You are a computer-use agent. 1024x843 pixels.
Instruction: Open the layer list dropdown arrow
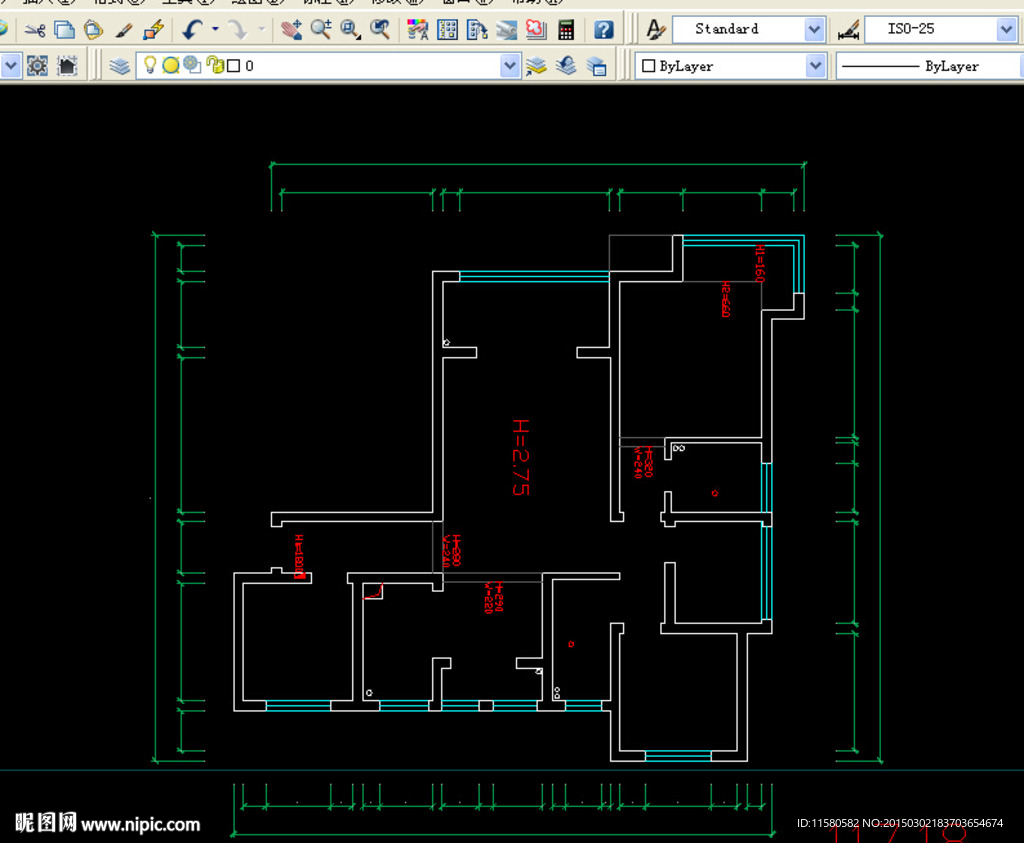tap(510, 67)
